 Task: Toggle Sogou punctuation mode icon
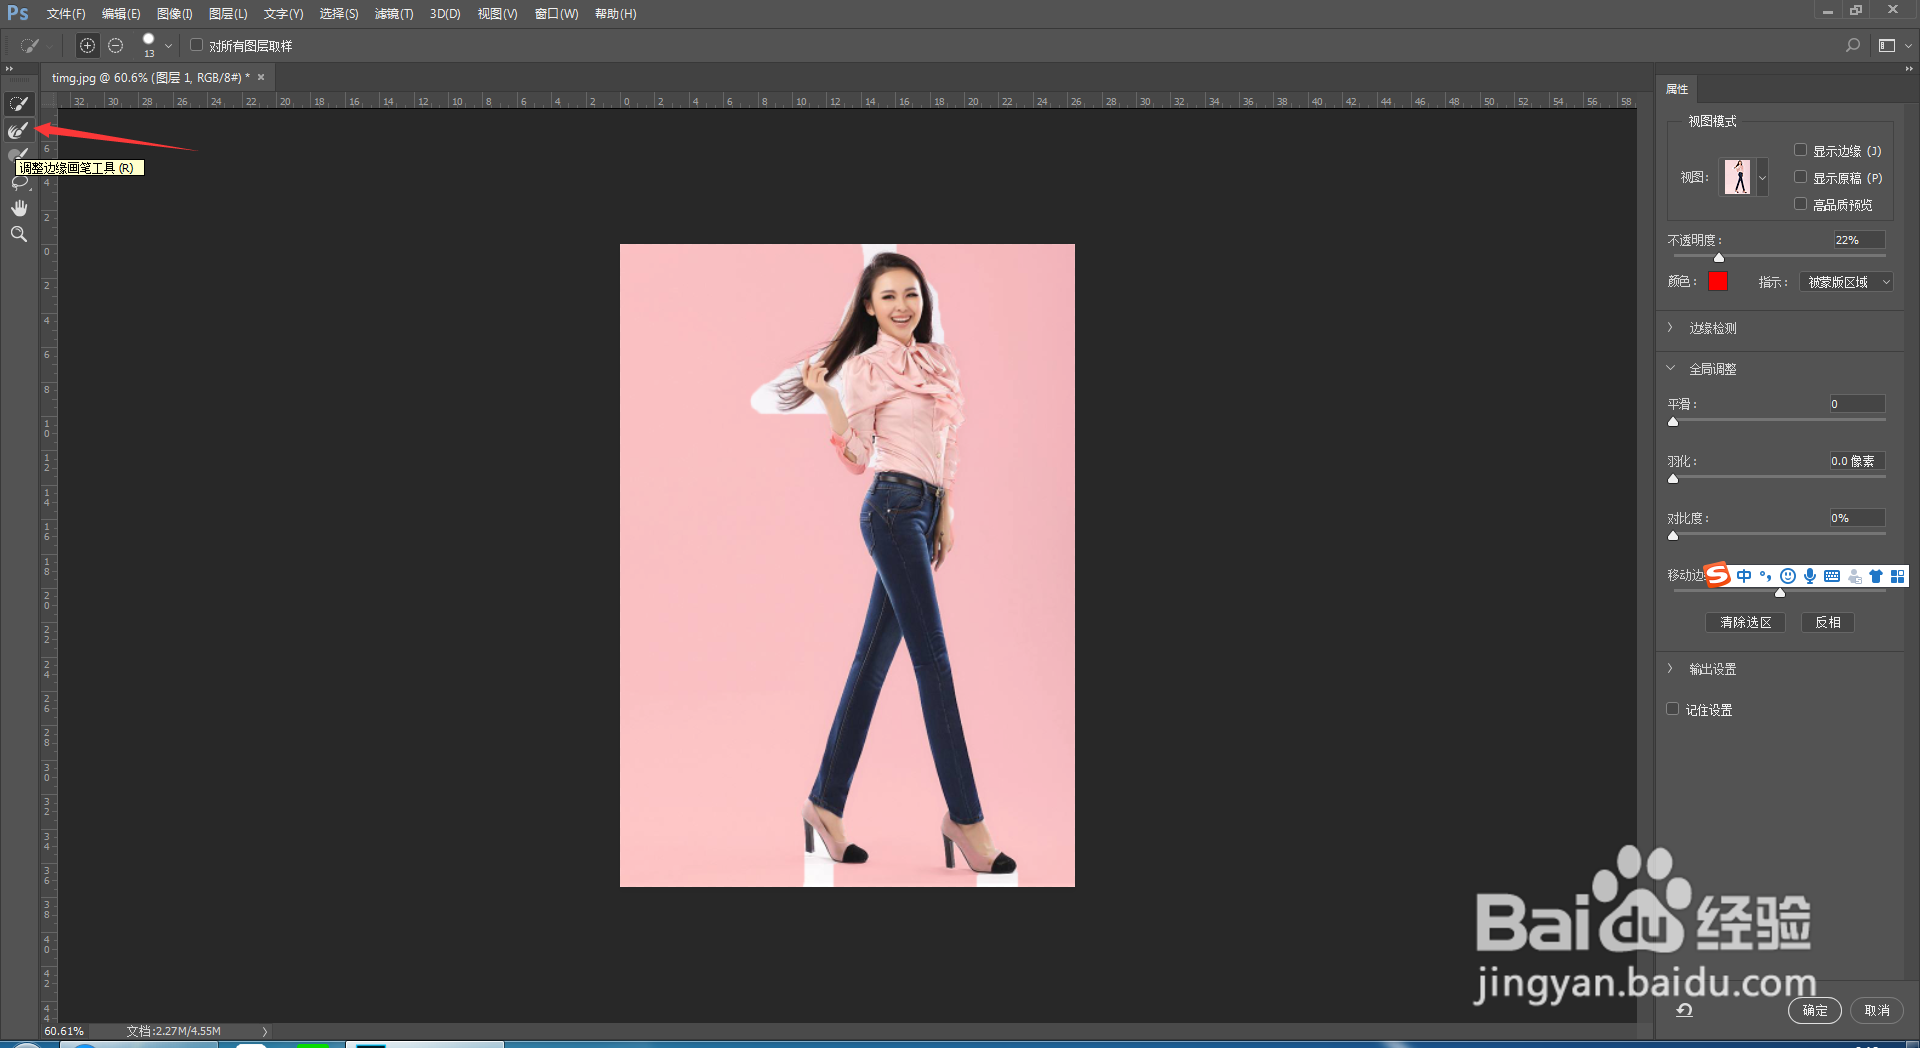click(x=1766, y=576)
